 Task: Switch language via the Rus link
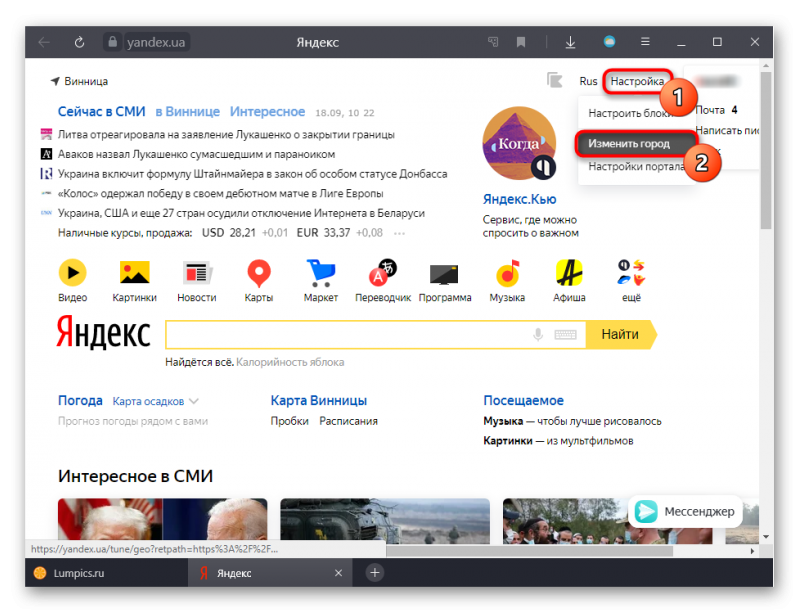tap(588, 81)
